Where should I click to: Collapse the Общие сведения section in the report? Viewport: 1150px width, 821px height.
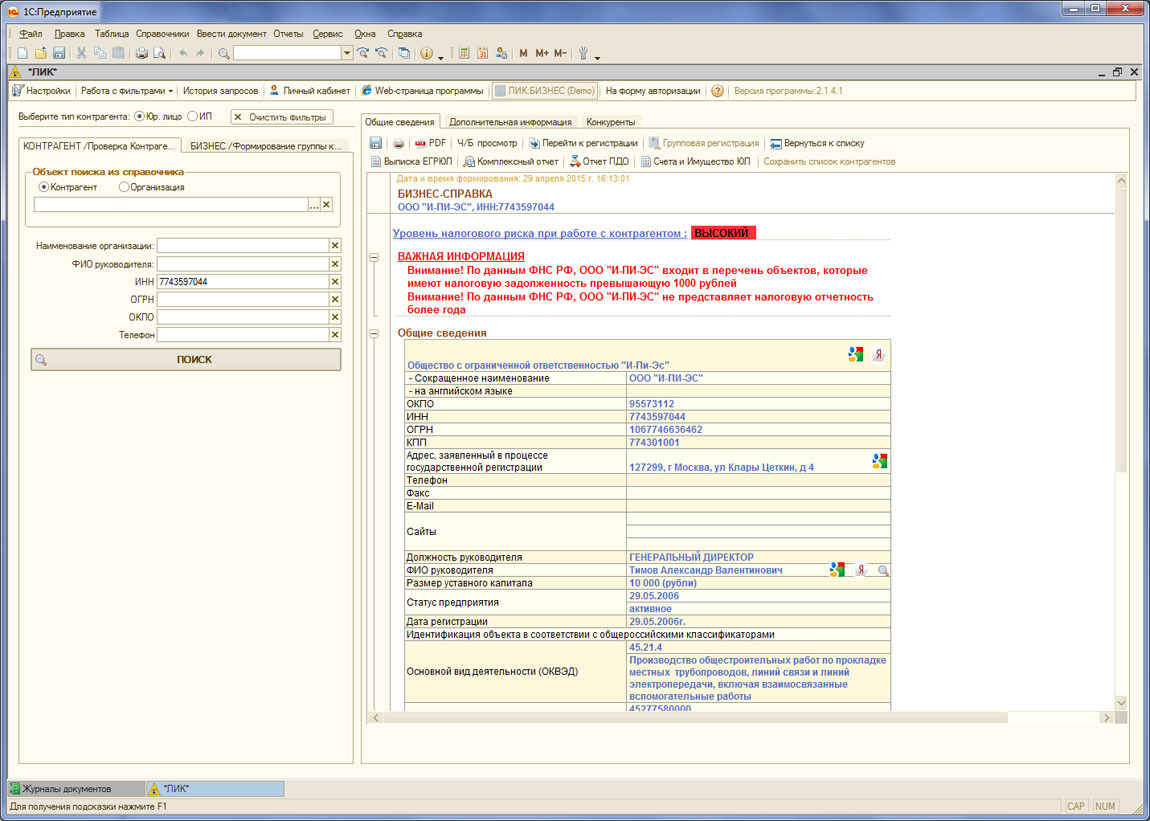point(375,333)
